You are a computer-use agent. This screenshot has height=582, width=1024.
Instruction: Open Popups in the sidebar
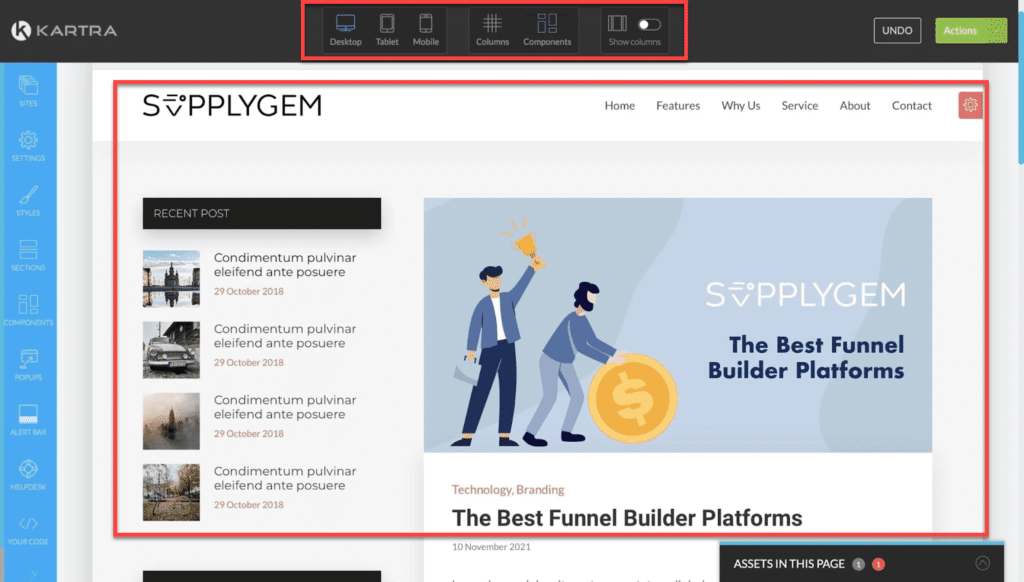pyautogui.click(x=28, y=365)
